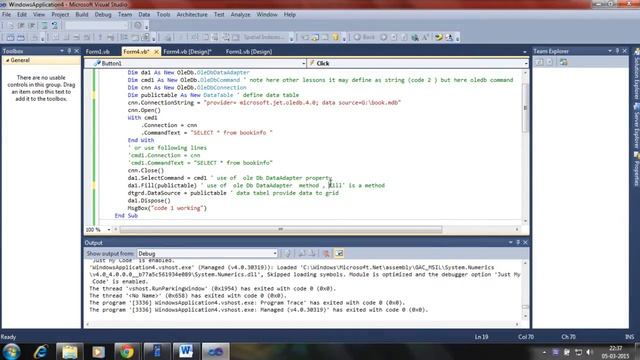Launch Internet Explorer from the taskbar
This screenshot has width=640, height=360.
coord(41,351)
